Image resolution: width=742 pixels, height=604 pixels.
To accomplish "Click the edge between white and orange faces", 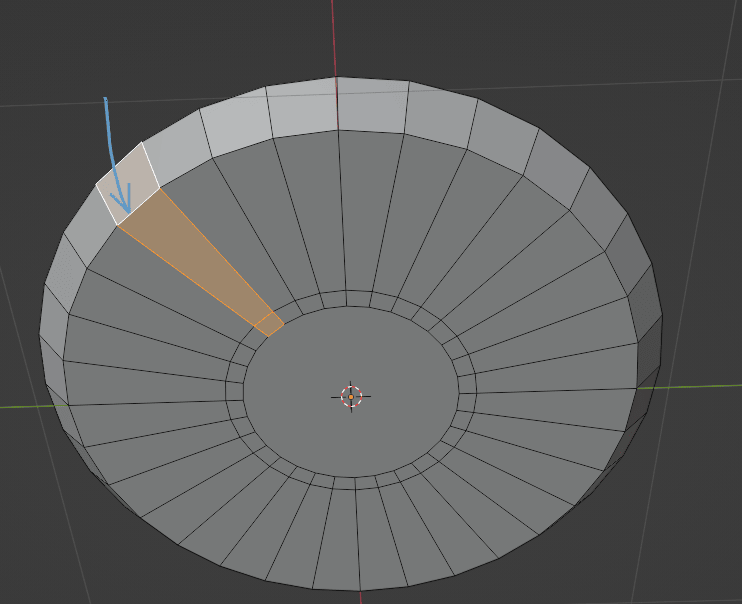I will pyautogui.click(x=138, y=205).
